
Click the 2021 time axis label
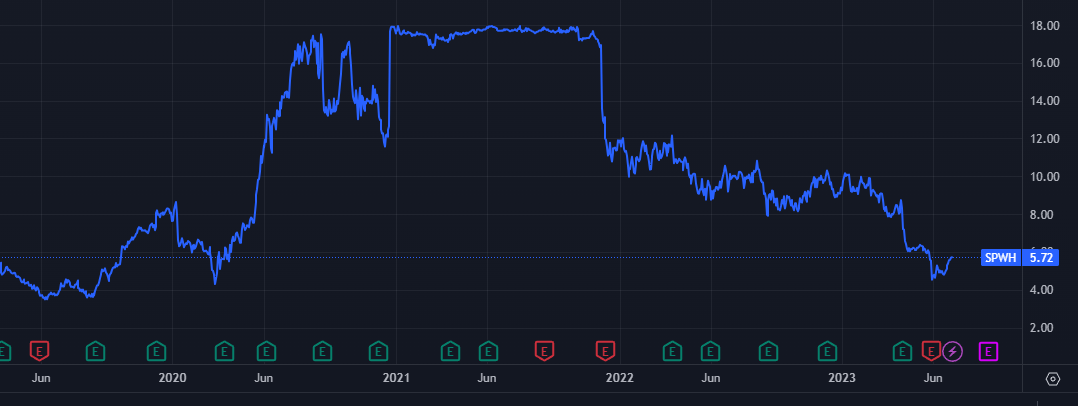pos(396,378)
